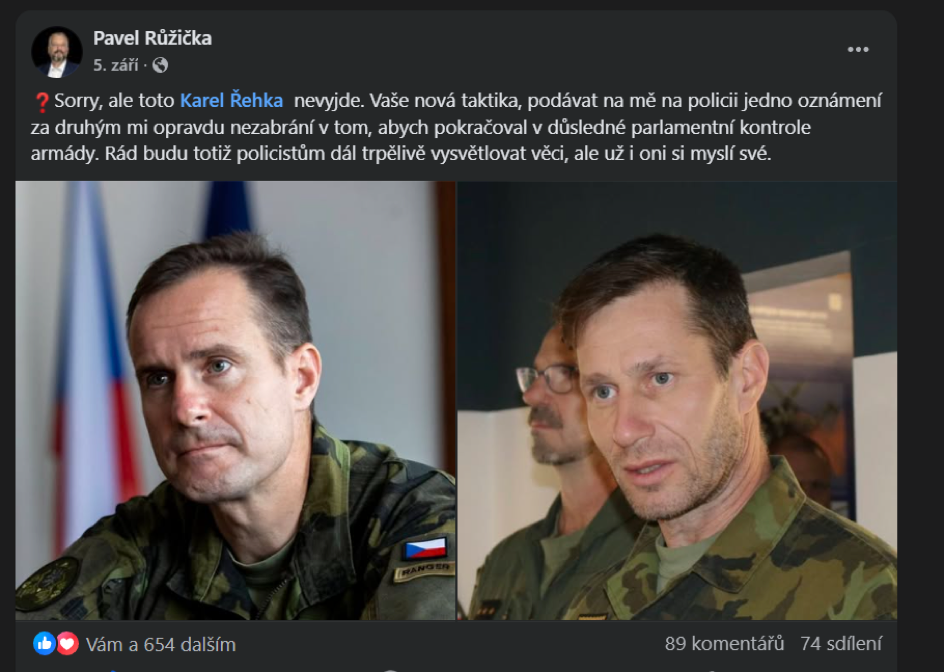Click the red question mark emoji
This screenshot has width=944, height=672.
point(42,102)
